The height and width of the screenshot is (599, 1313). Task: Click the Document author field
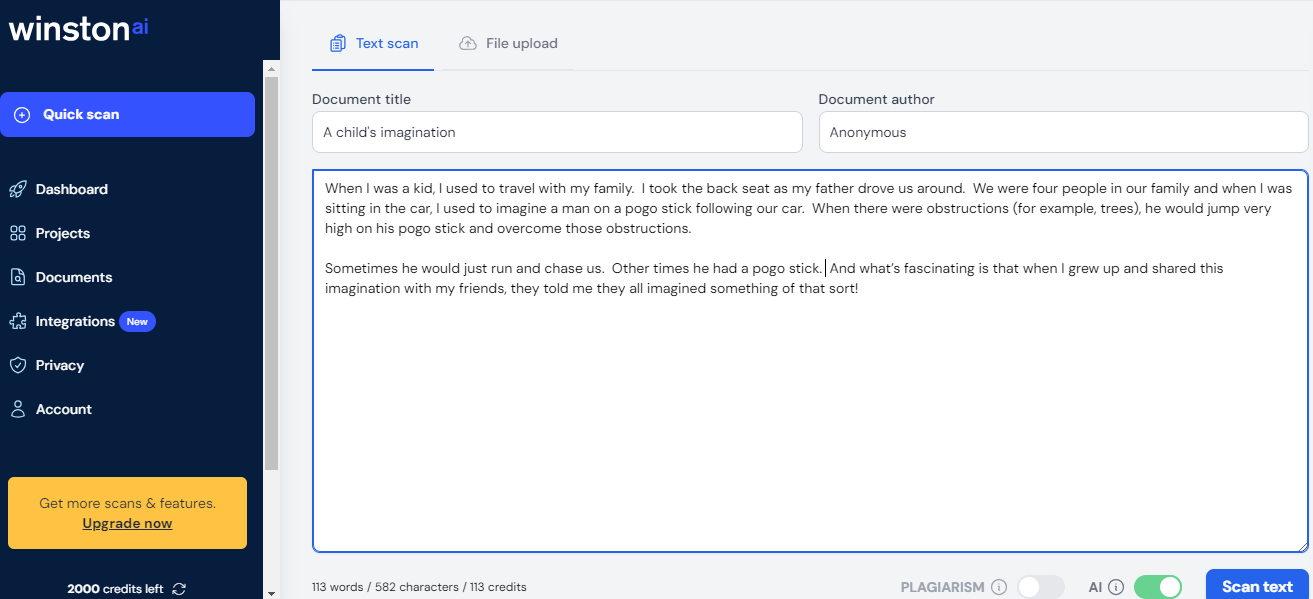coord(1063,132)
